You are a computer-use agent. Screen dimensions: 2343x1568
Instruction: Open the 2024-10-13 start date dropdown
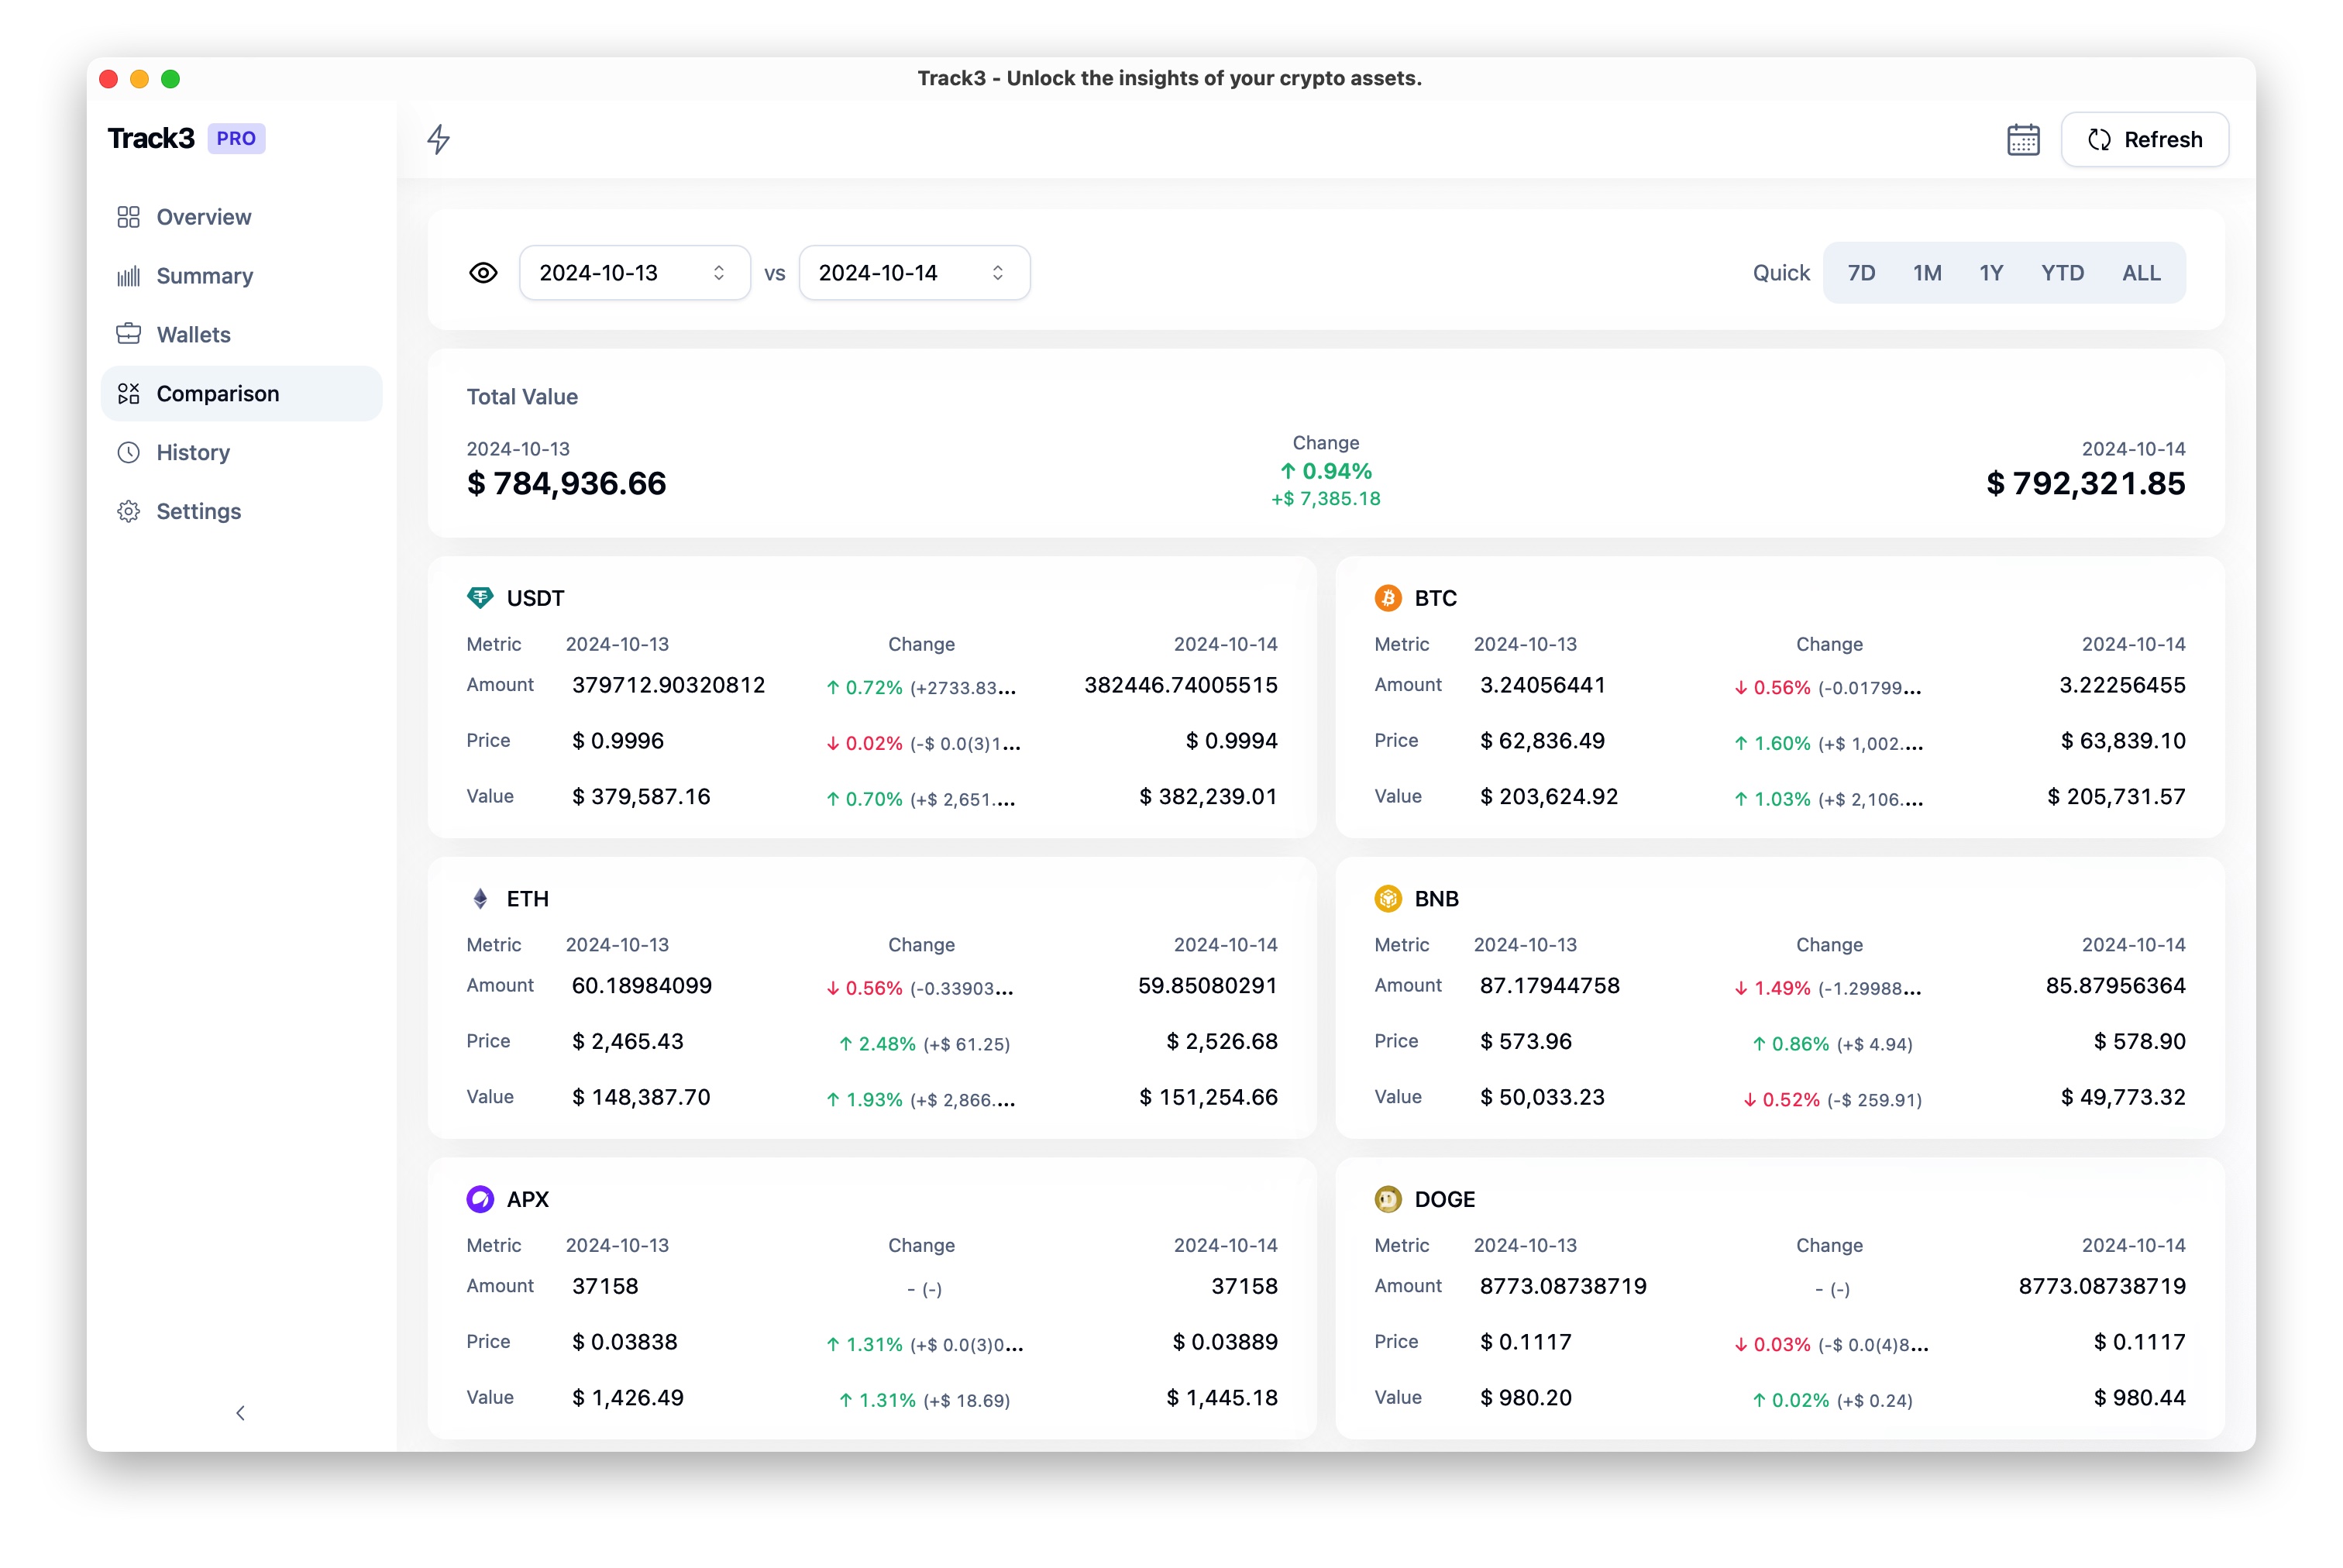[x=634, y=273]
